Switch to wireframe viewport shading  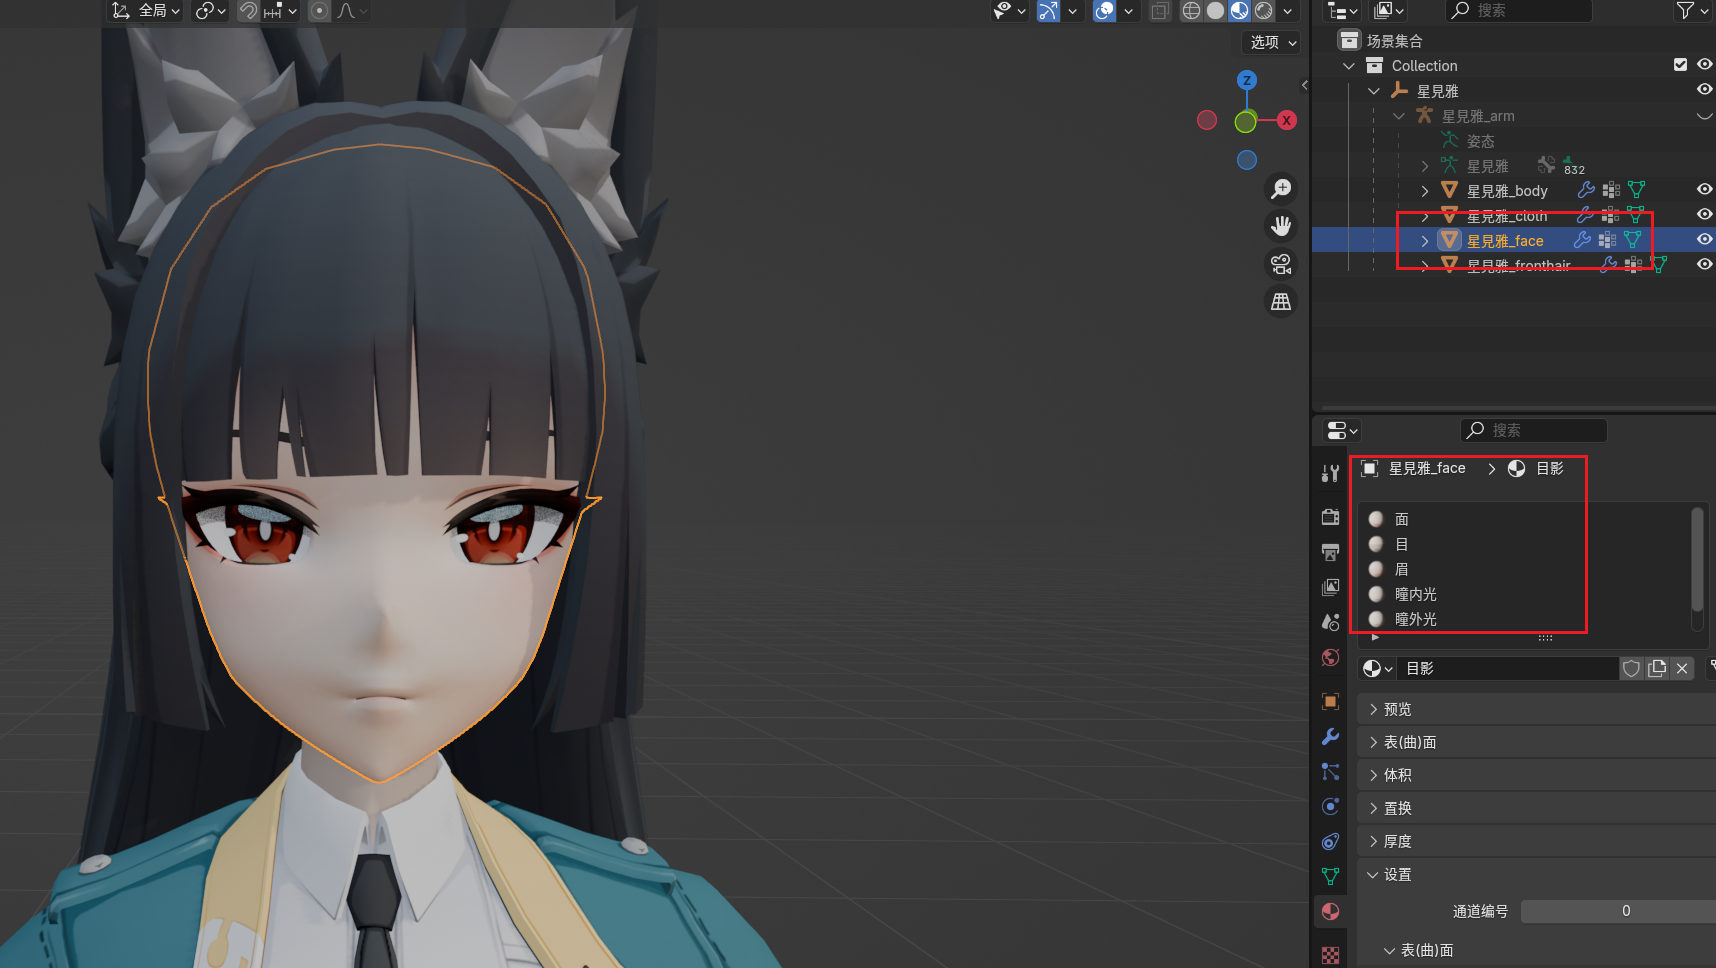(1191, 11)
